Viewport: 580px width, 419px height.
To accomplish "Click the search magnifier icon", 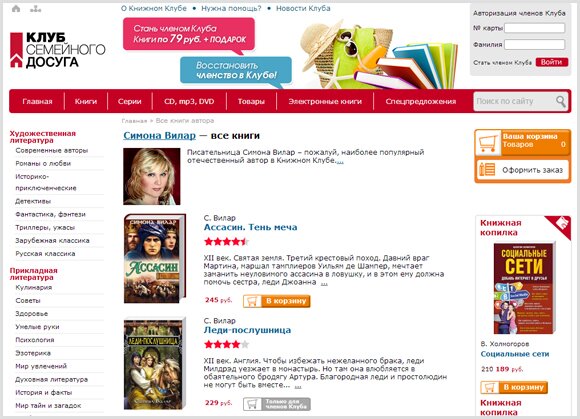I will (560, 101).
